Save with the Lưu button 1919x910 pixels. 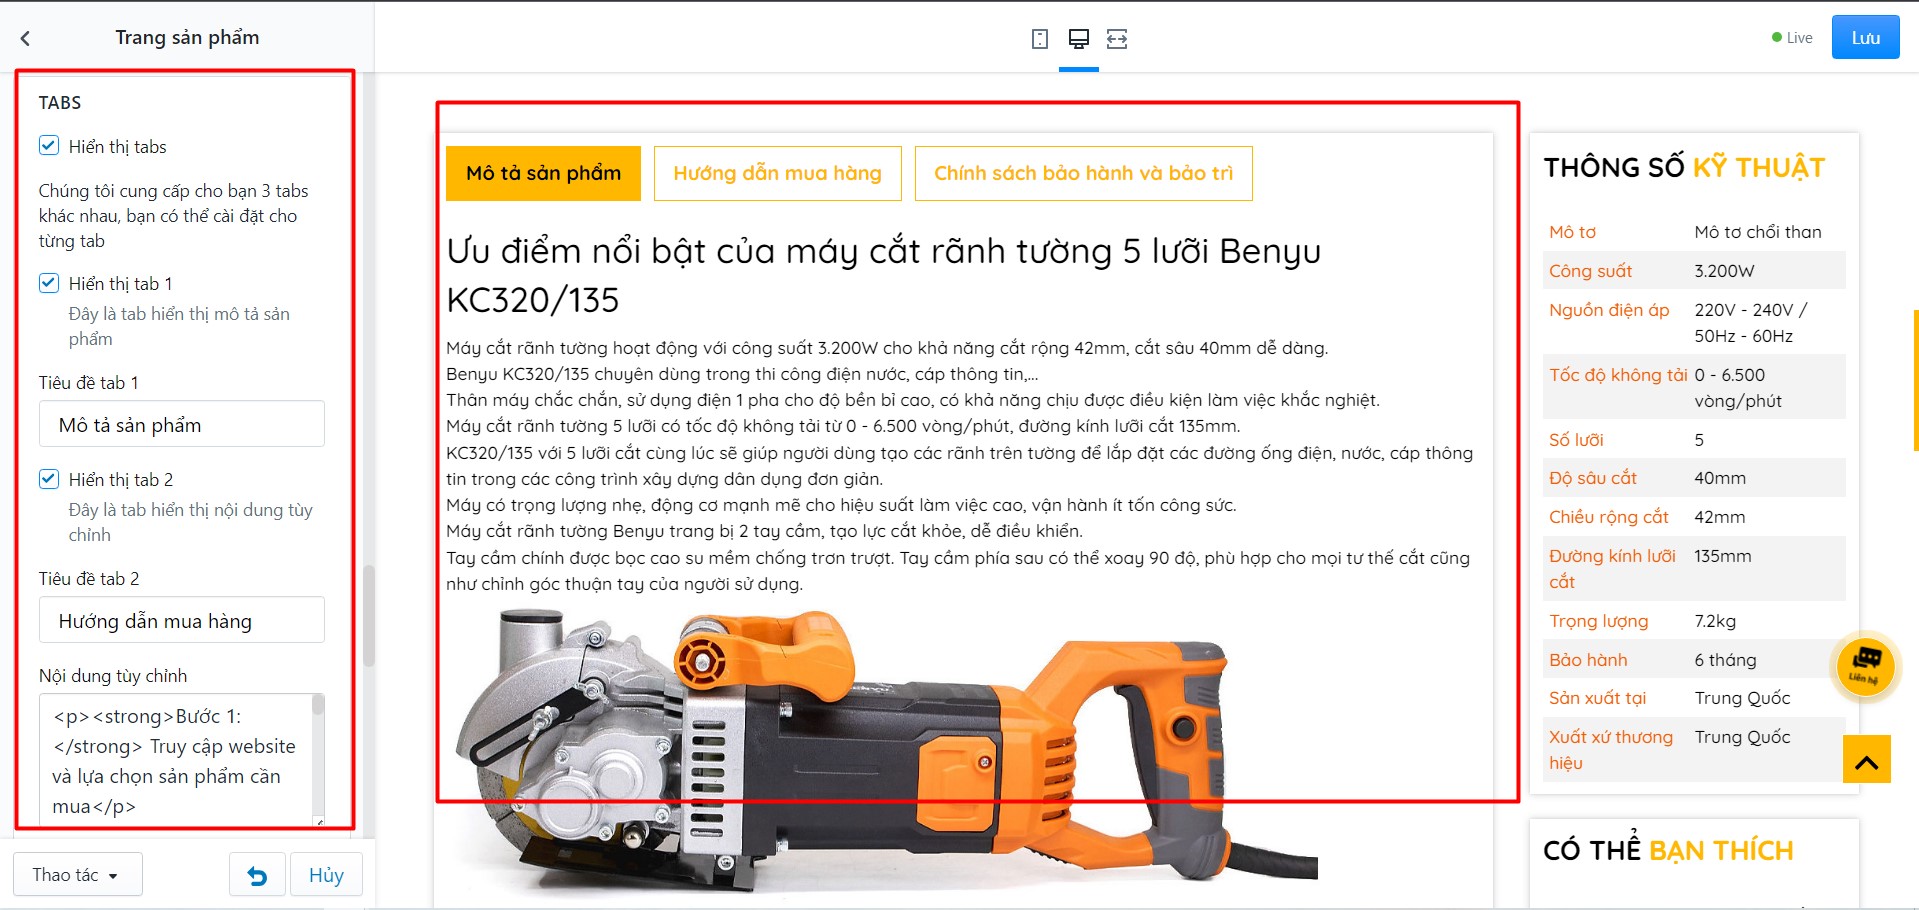1866,38
